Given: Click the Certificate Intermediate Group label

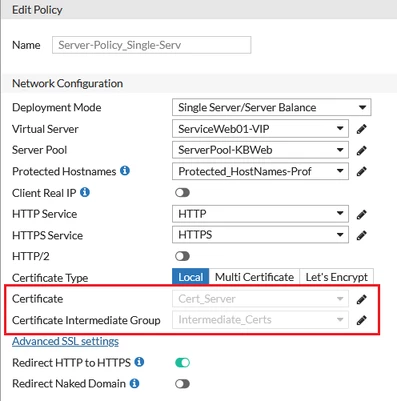Looking at the screenshot, I should (x=86, y=320).
